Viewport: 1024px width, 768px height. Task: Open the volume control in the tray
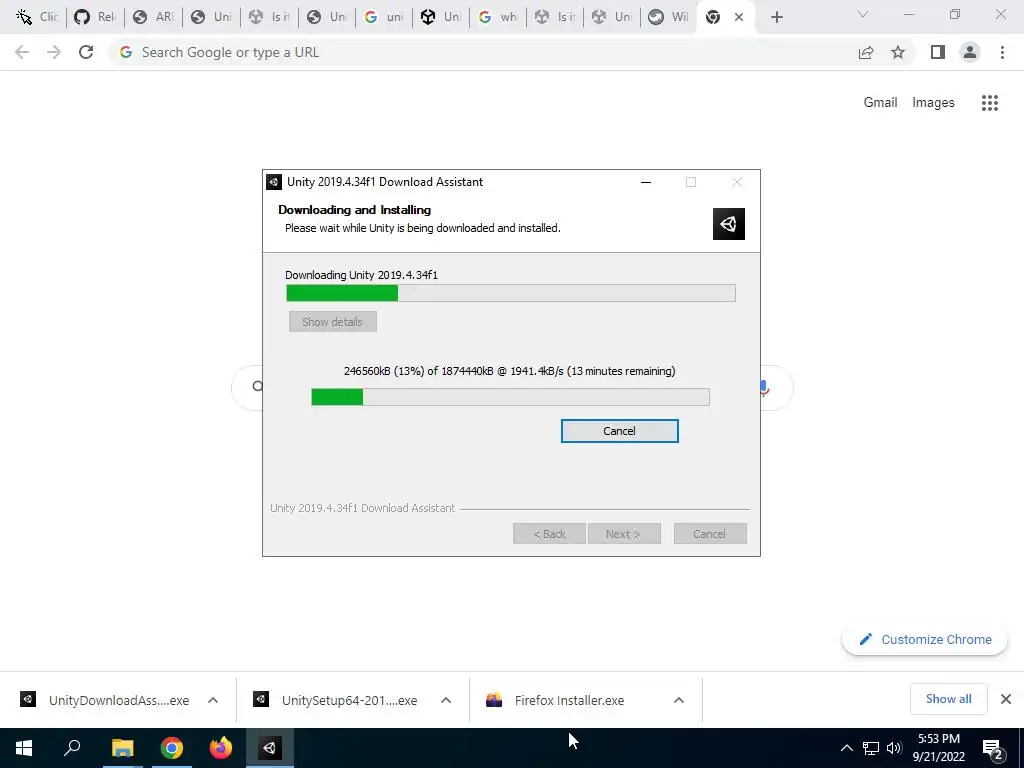click(894, 748)
